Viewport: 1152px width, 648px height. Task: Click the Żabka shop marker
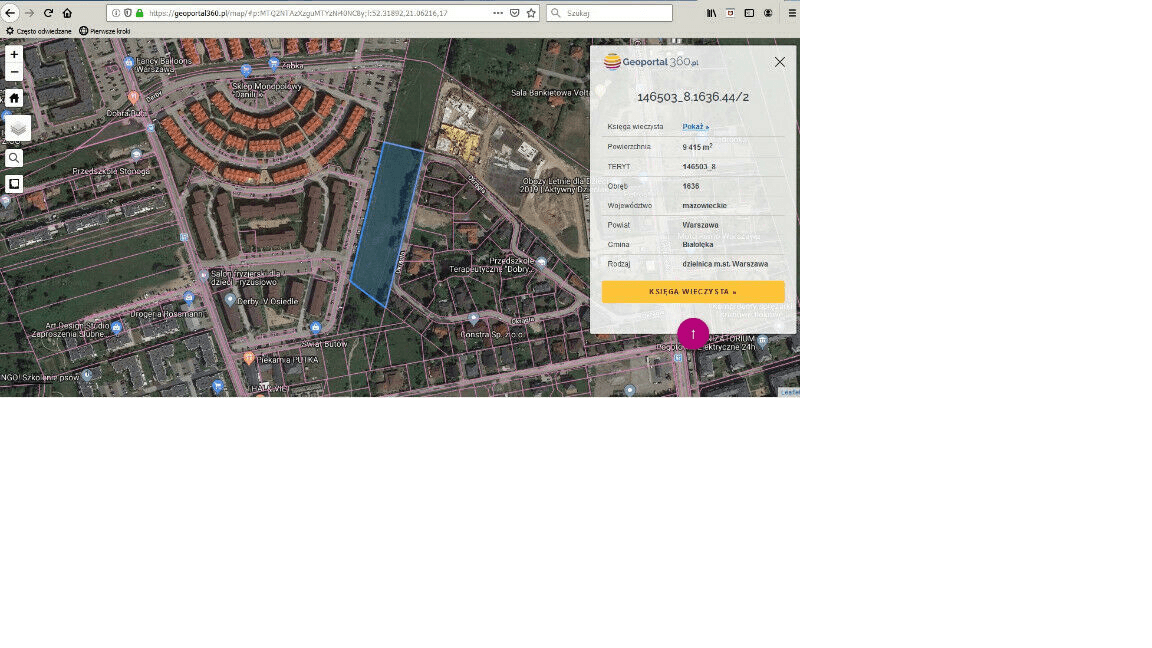pos(273,65)
